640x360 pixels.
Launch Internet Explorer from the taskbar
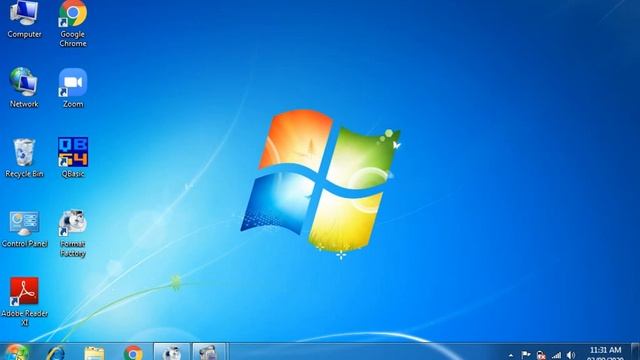coord(55,353)
